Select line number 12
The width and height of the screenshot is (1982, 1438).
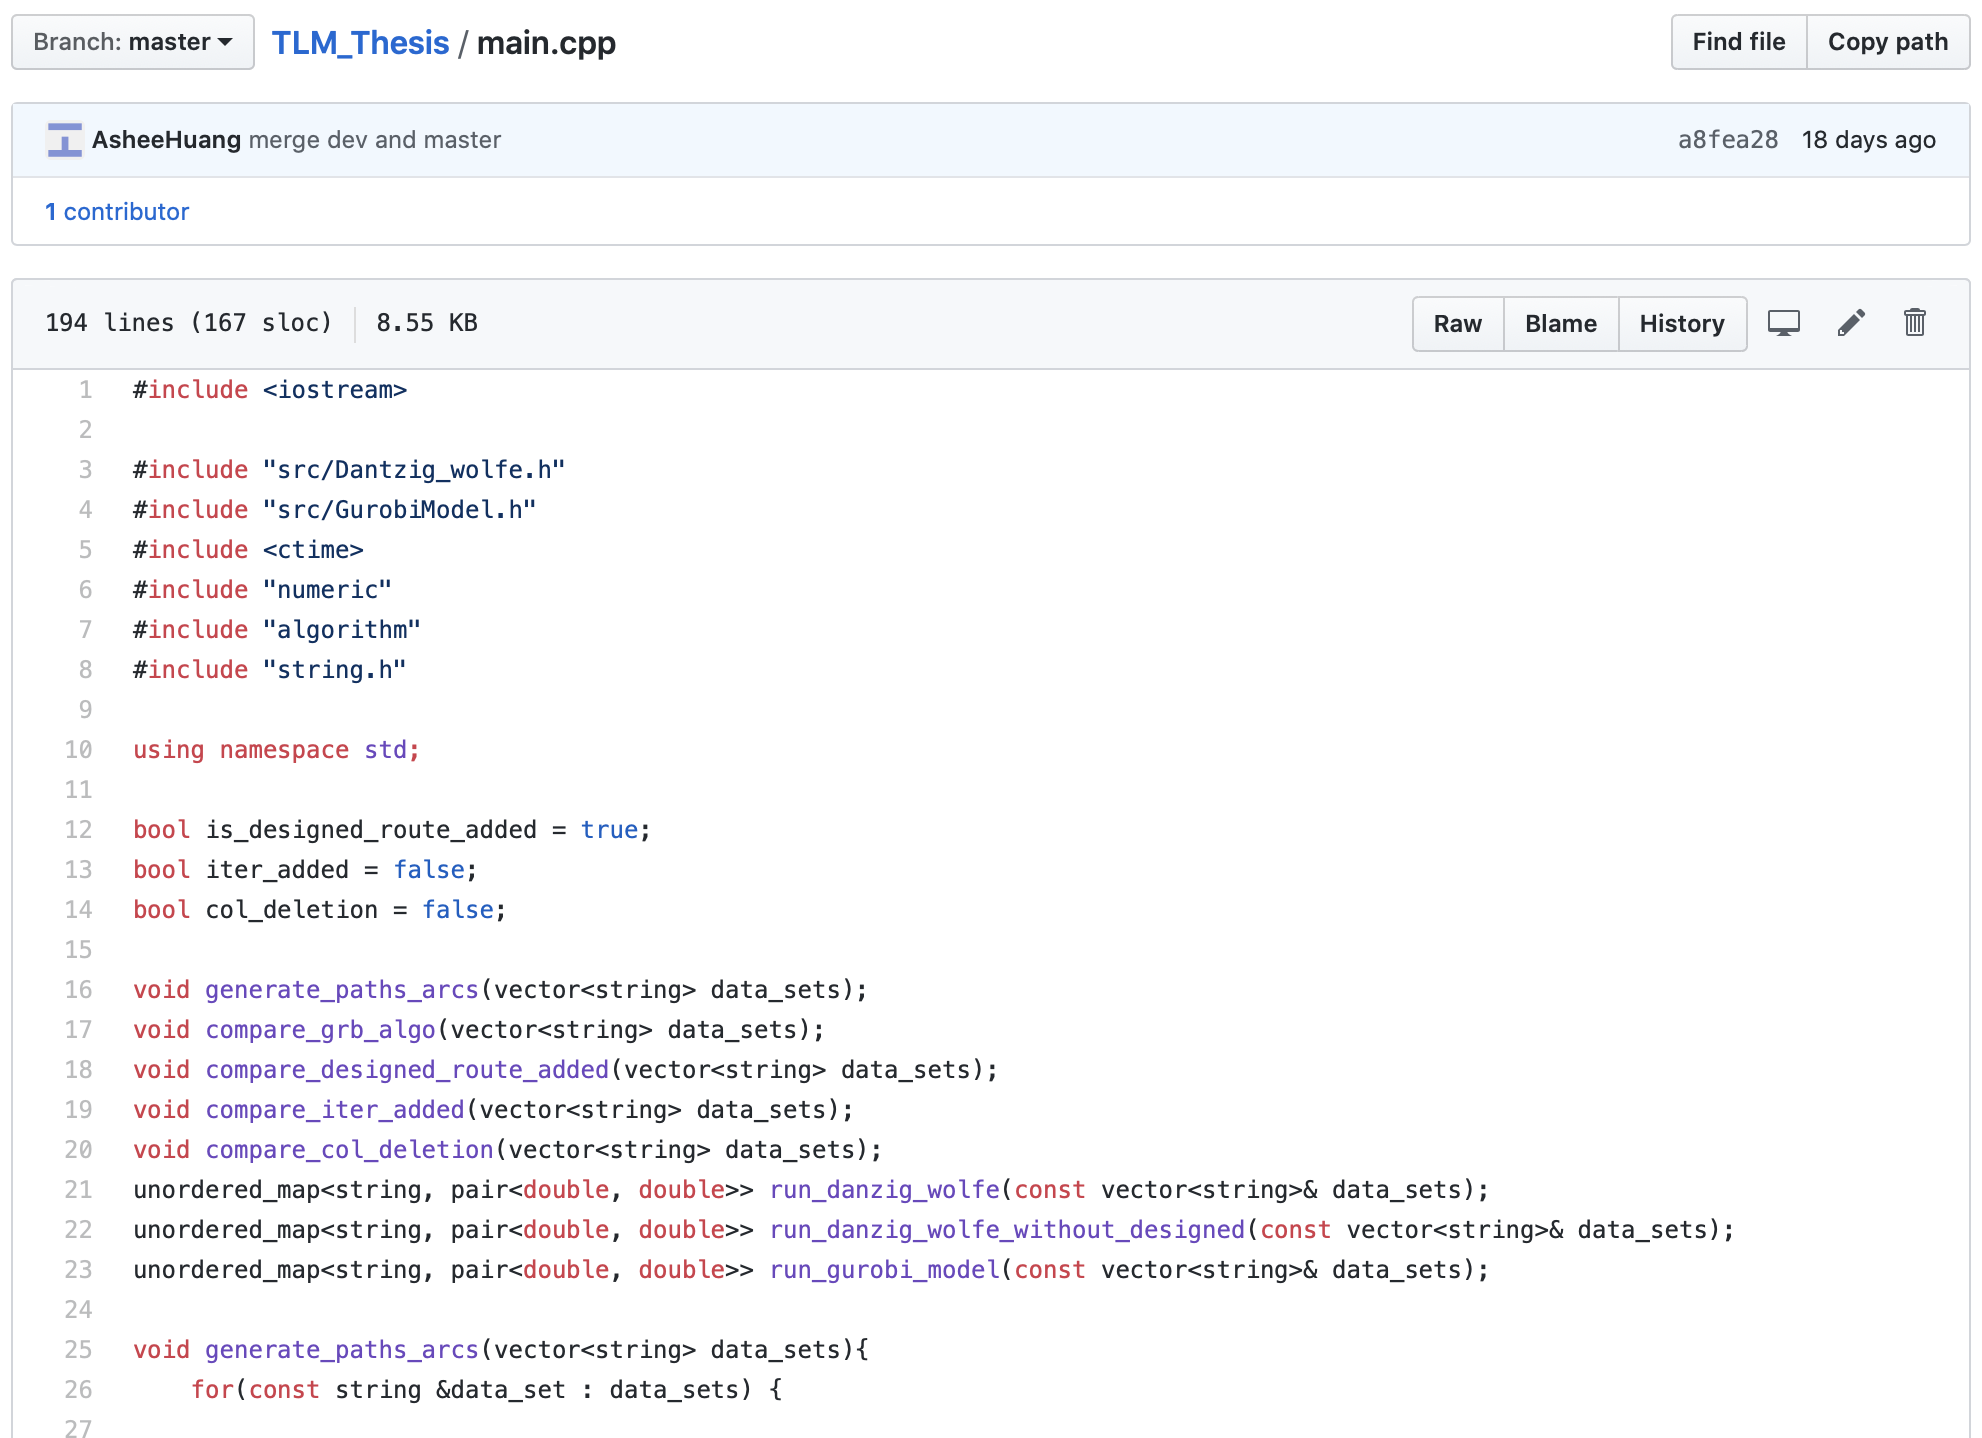(x=78, y=830)
